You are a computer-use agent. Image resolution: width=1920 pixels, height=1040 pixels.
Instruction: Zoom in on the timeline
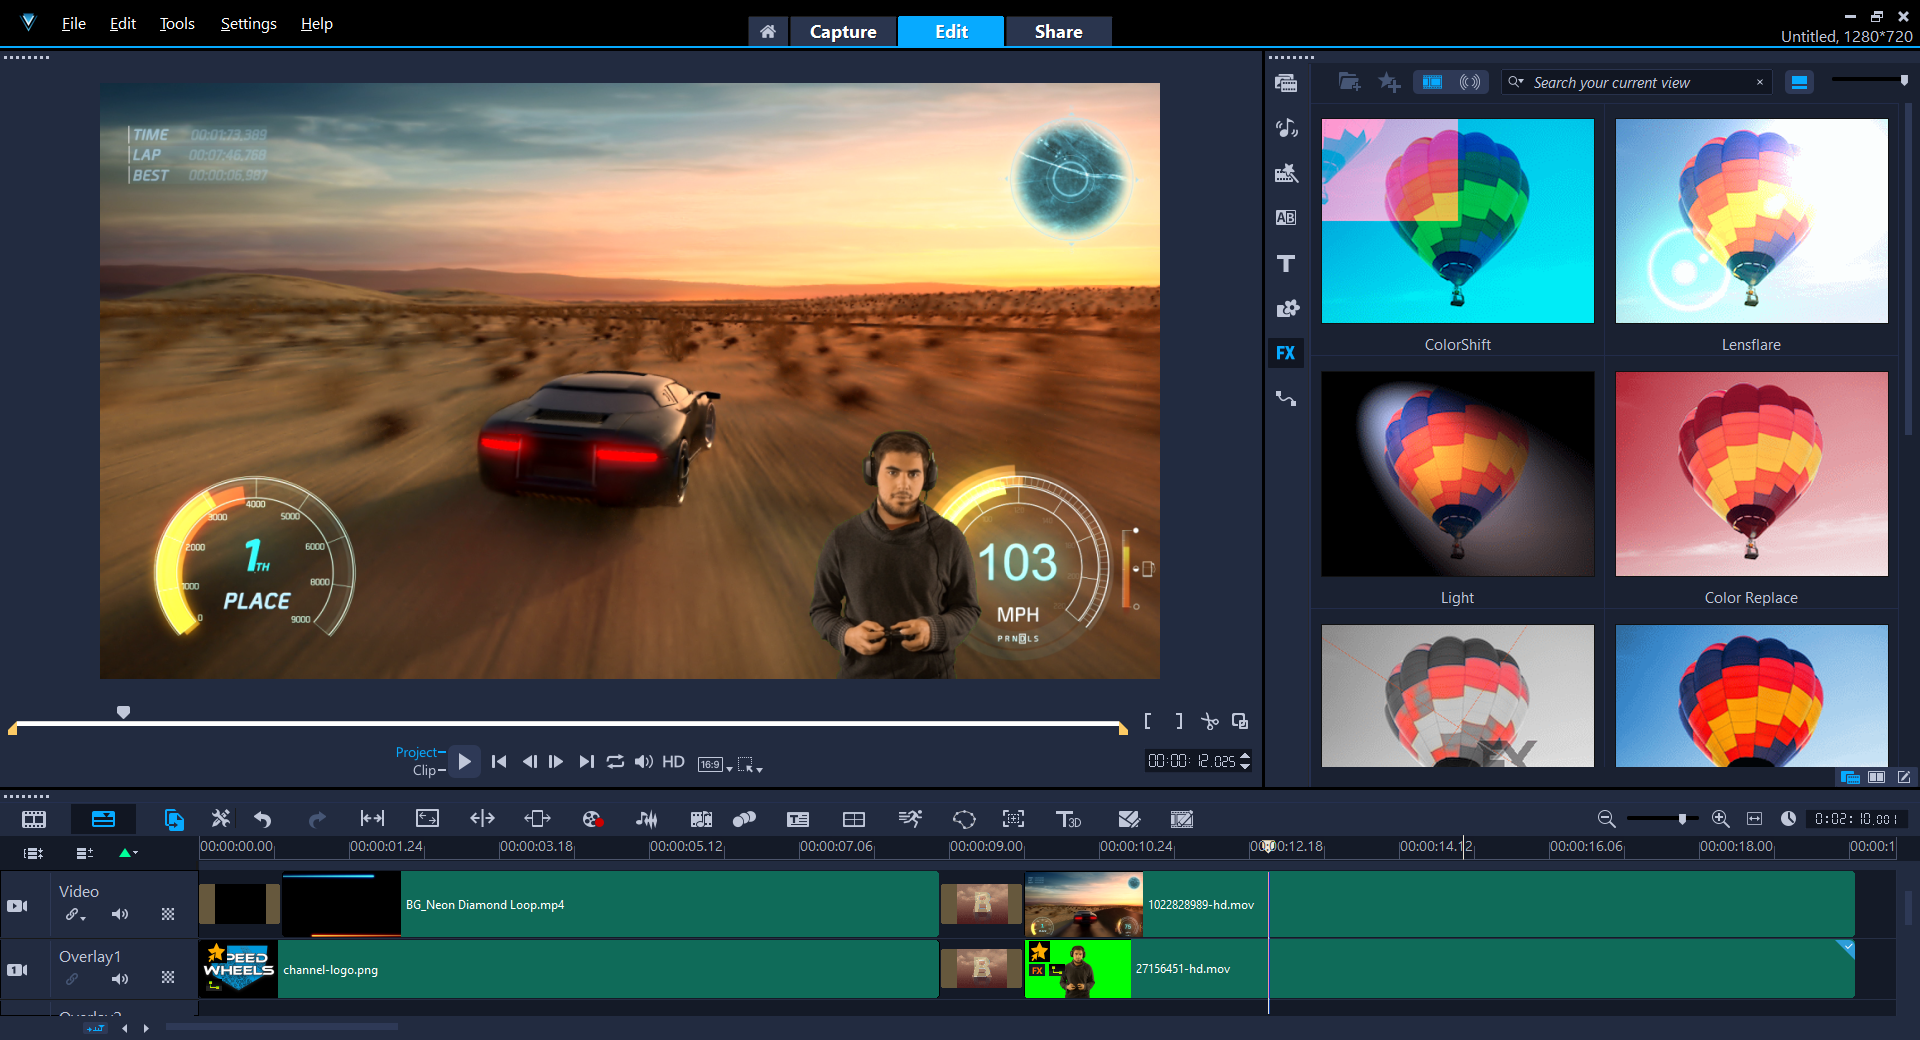(1720, 819)
